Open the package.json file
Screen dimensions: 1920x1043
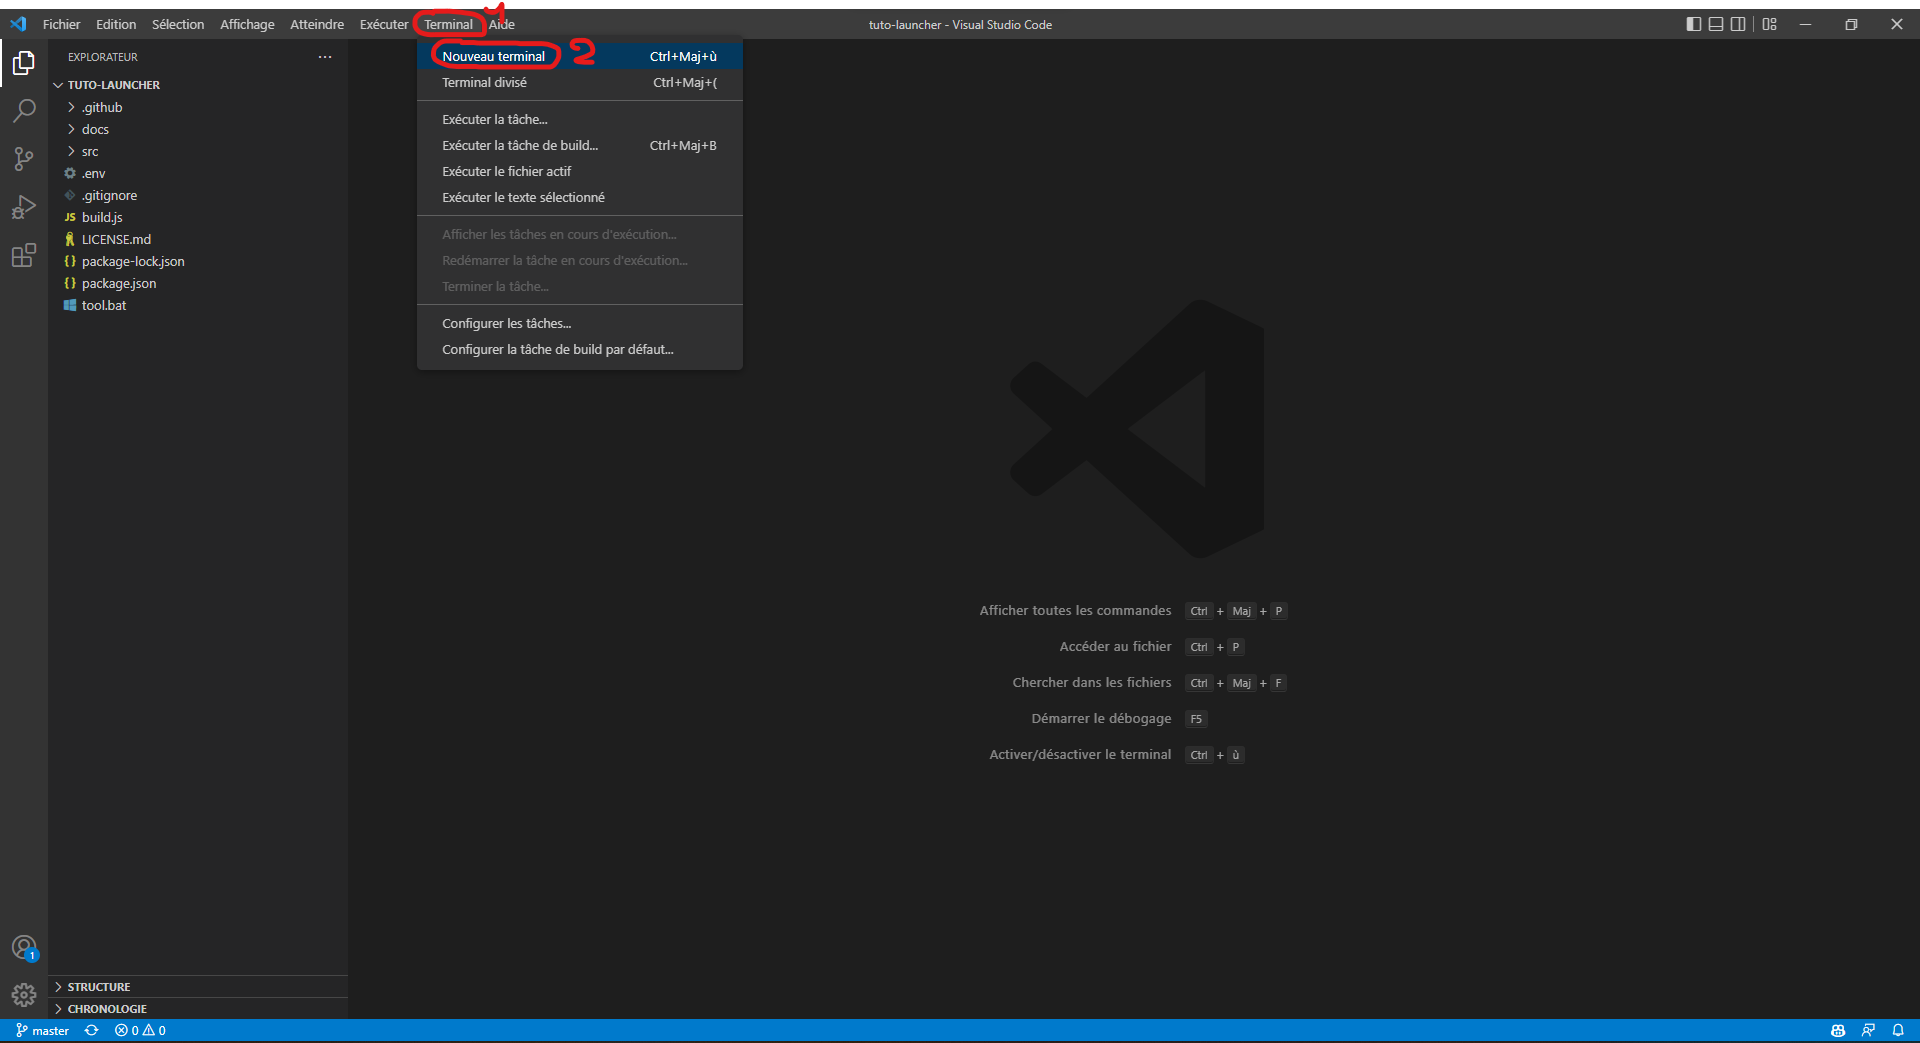coord(198,283)
